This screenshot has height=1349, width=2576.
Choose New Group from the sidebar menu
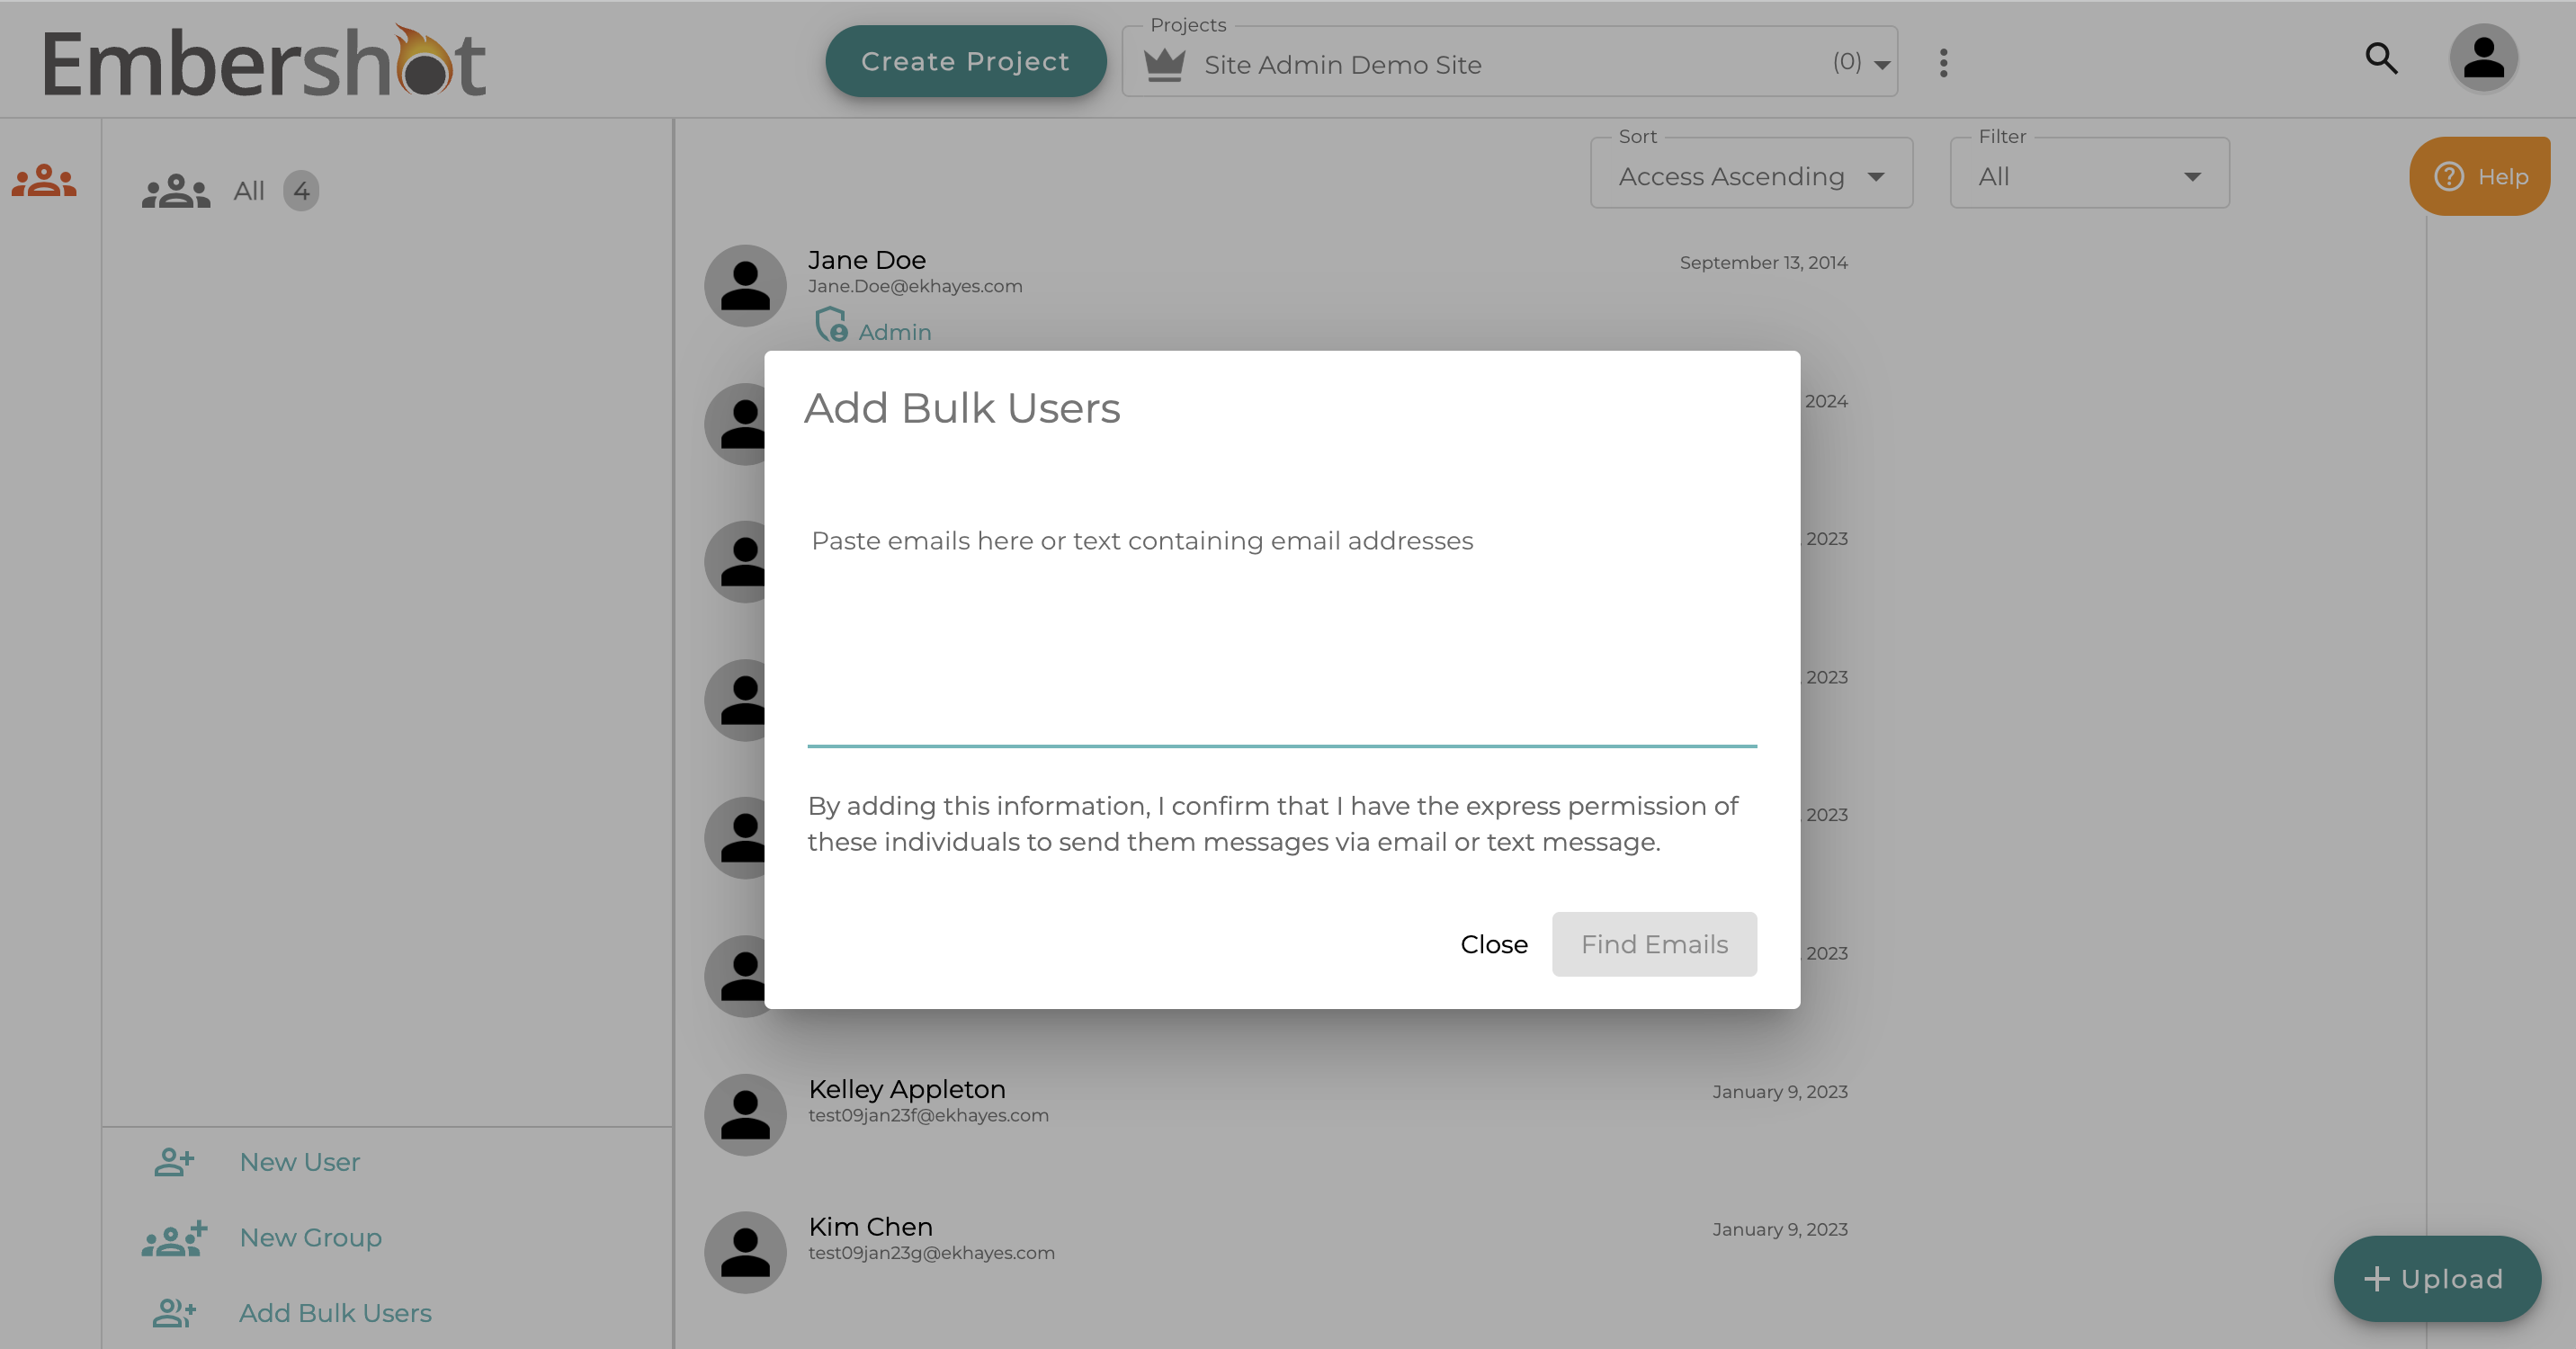click(x=310, y=1238)
